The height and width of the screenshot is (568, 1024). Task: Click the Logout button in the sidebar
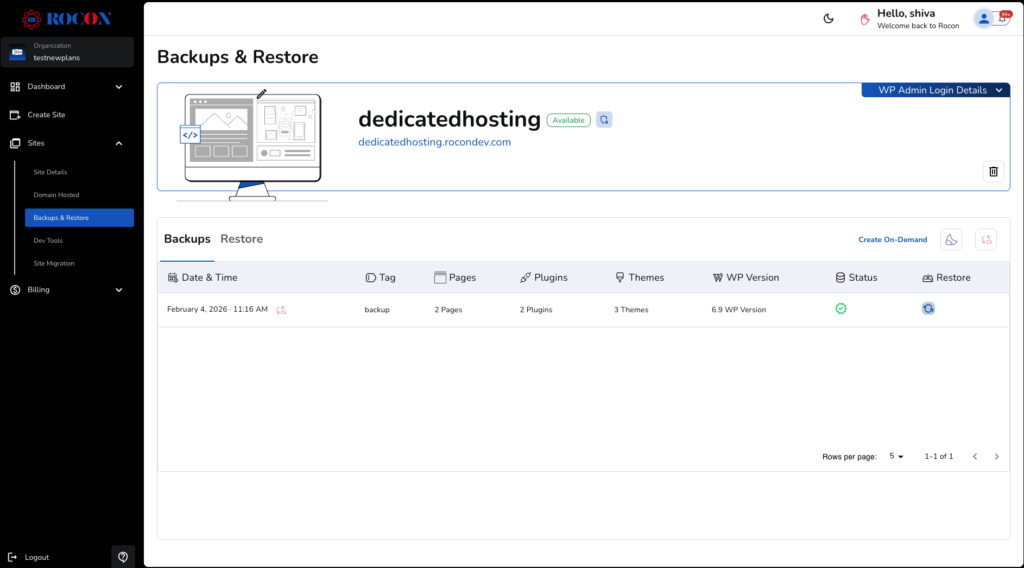[36, 557]
